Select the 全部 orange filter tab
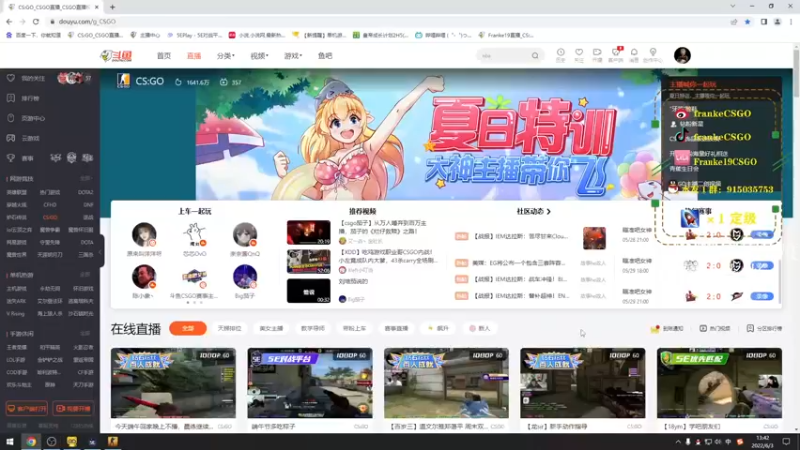Image resolution: width=800 pixels, height=450 pixels. 188,328
